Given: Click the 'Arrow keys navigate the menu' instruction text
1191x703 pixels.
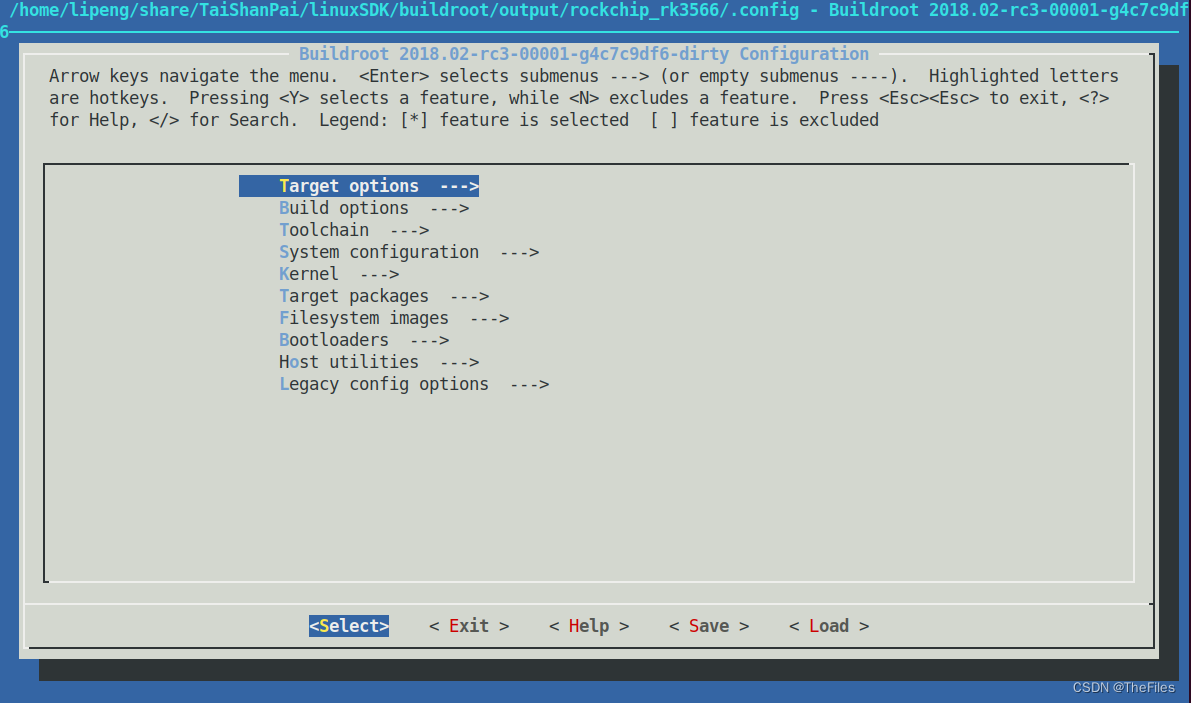Looking at the screenshot, I should click(x=194, y=76).
